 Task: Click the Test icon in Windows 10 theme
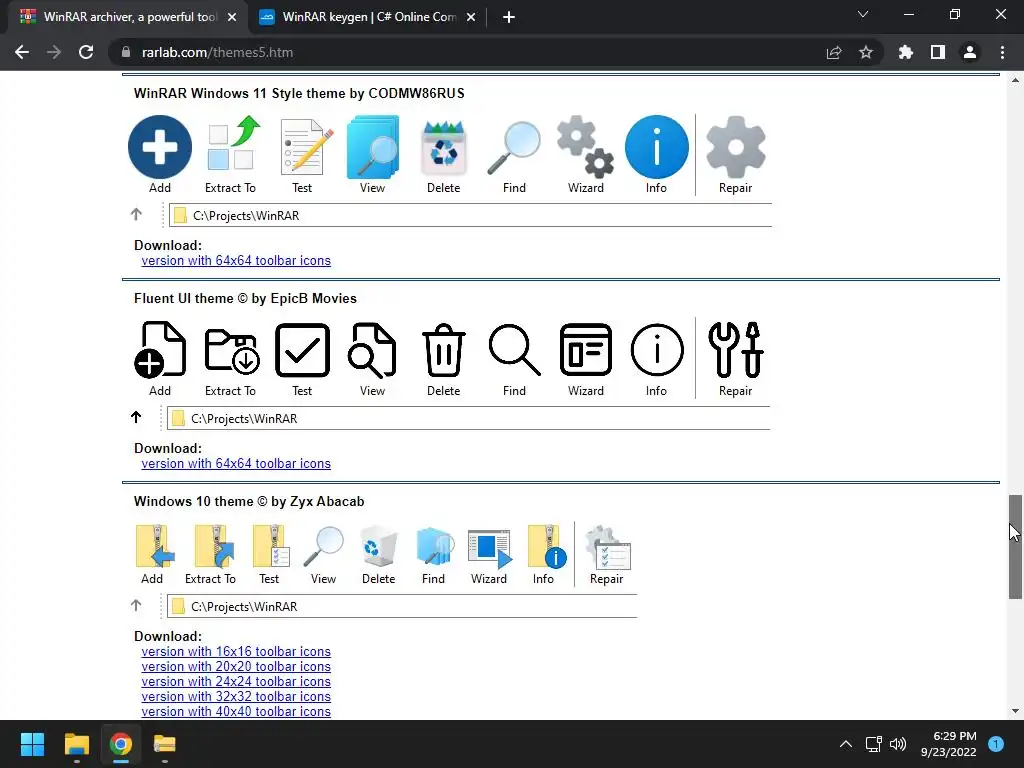coord(272,547)
